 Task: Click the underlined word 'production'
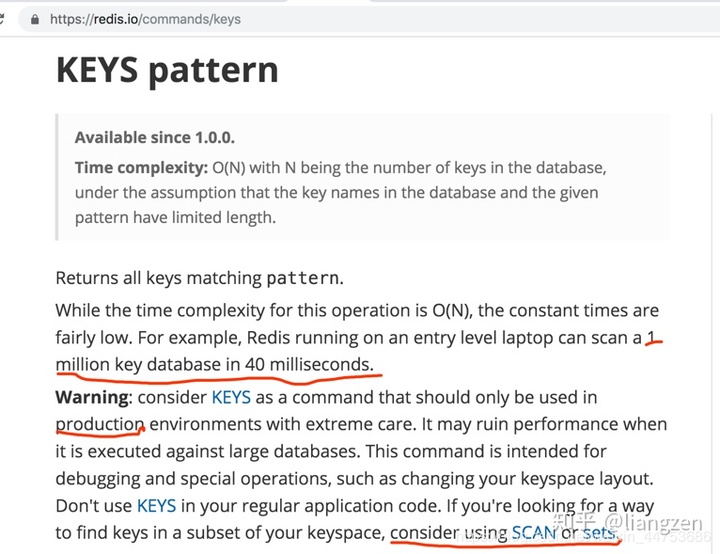[x=99, y=424]
